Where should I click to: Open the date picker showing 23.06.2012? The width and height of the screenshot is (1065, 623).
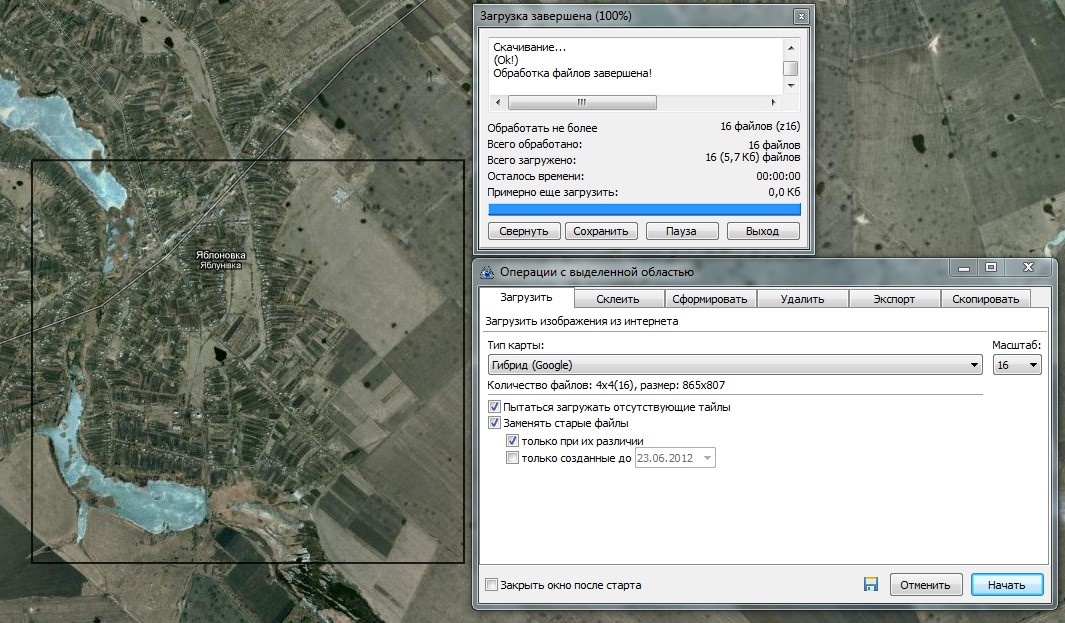click(708, 458)
